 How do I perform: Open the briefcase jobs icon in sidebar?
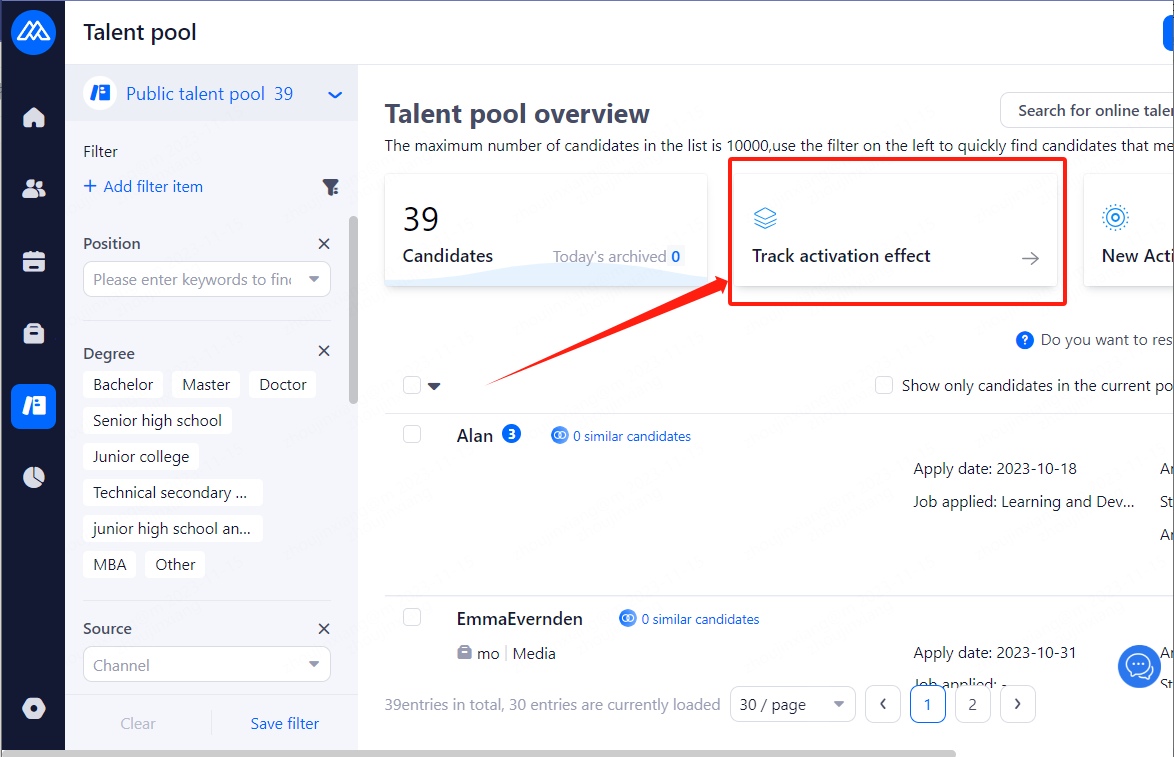(34, 334)
